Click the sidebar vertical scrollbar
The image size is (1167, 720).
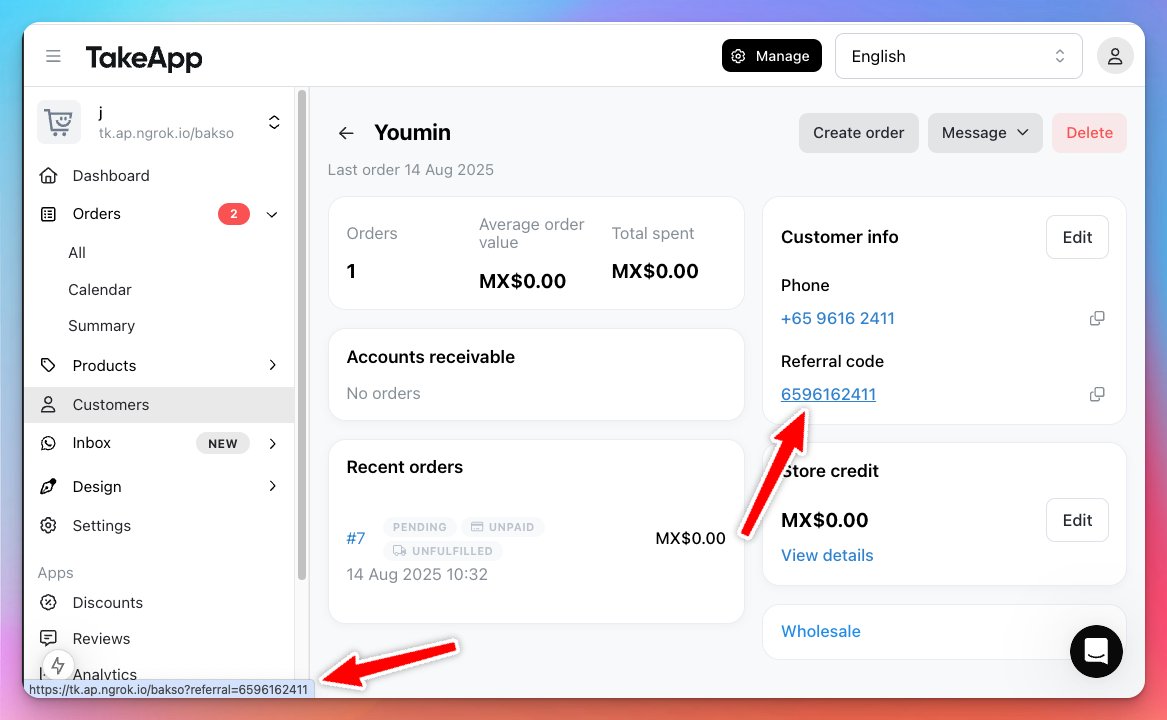[x=301, y=334]
